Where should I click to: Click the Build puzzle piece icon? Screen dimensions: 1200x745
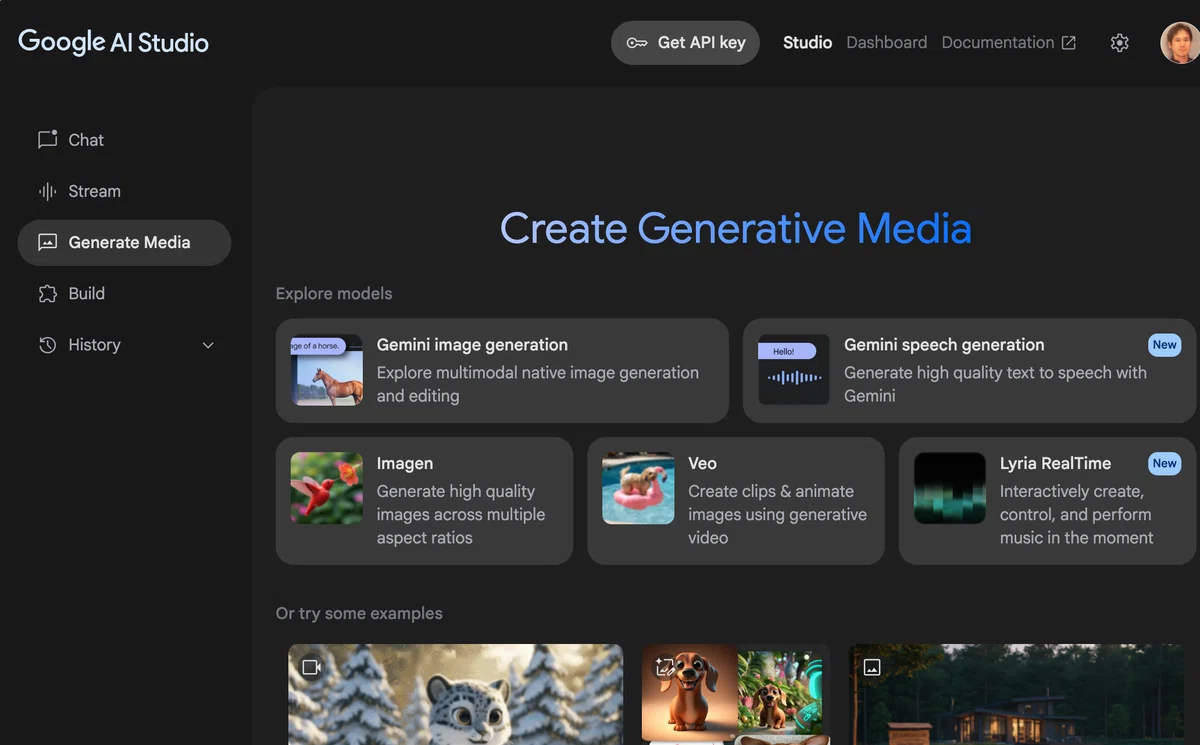point(47,293)
